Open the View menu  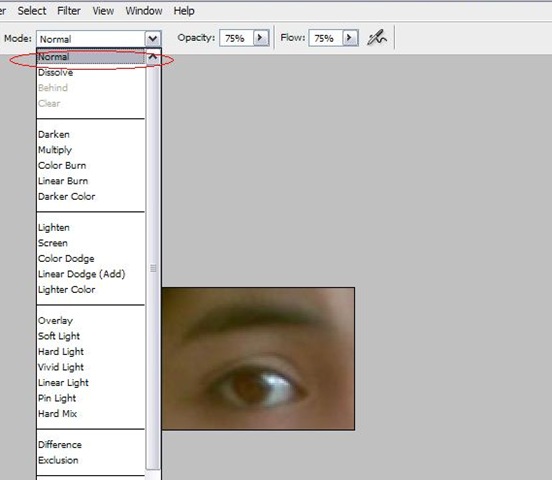click(x=103, y=11)
